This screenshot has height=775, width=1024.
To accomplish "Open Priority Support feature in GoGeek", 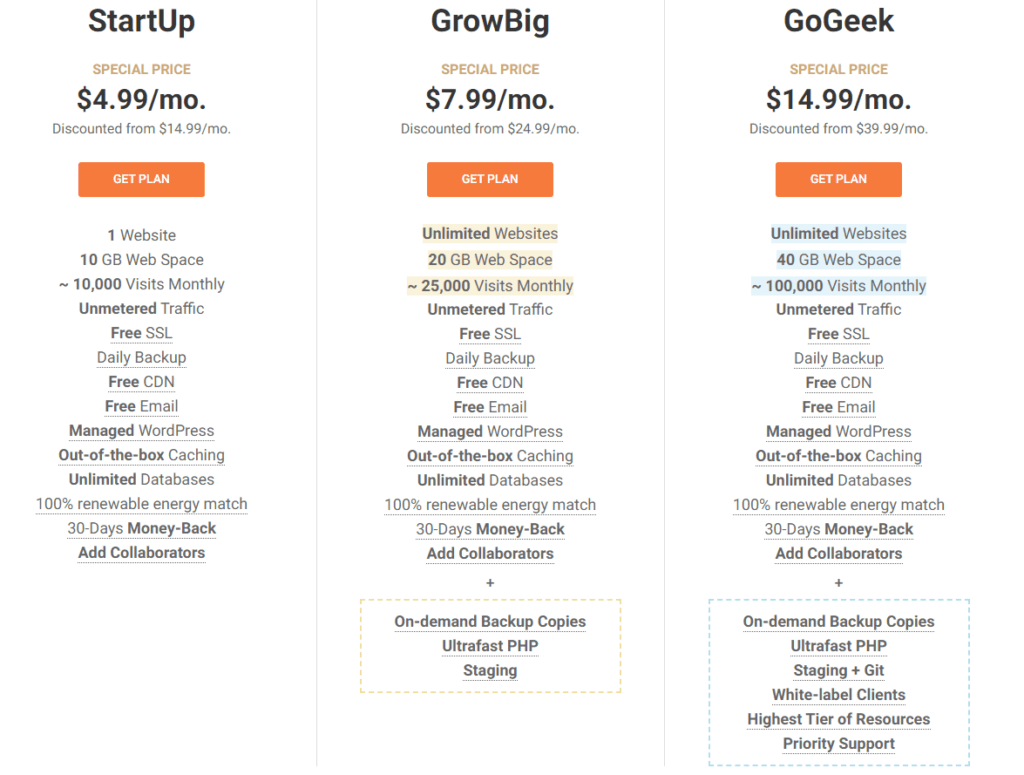I will (x=838, y=744).
